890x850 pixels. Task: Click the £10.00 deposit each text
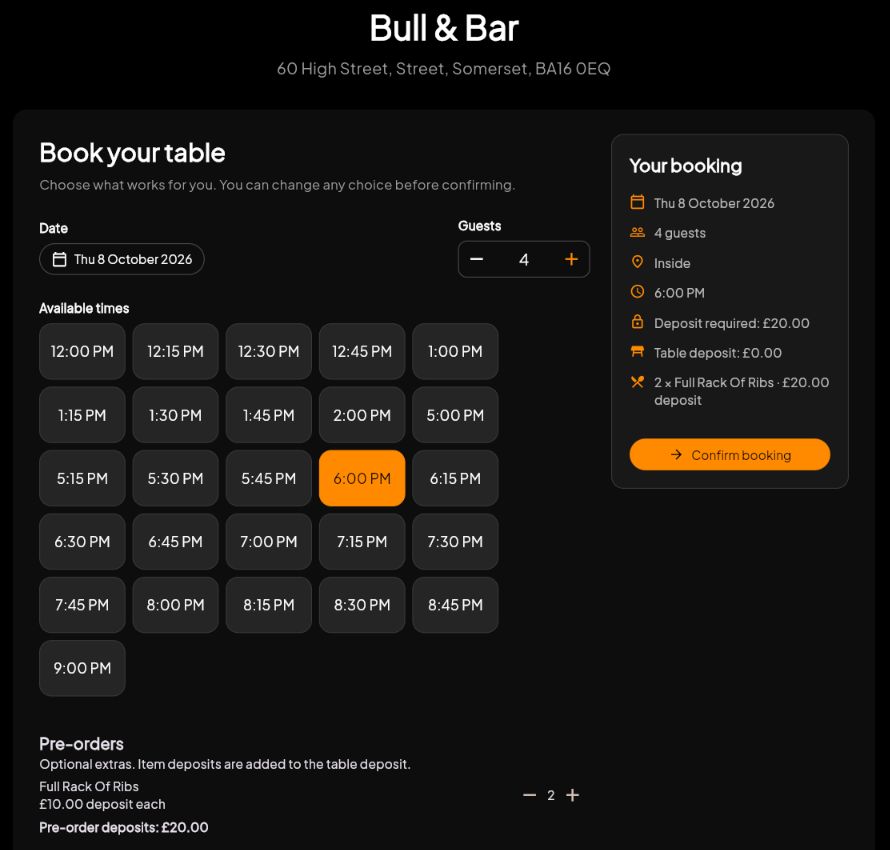tap(102, 804)
